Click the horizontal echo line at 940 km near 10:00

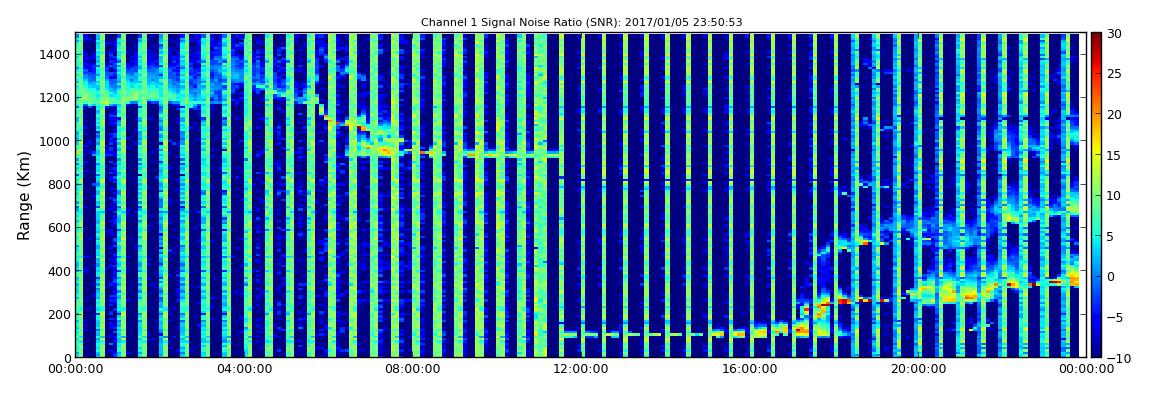click(513, 155)
